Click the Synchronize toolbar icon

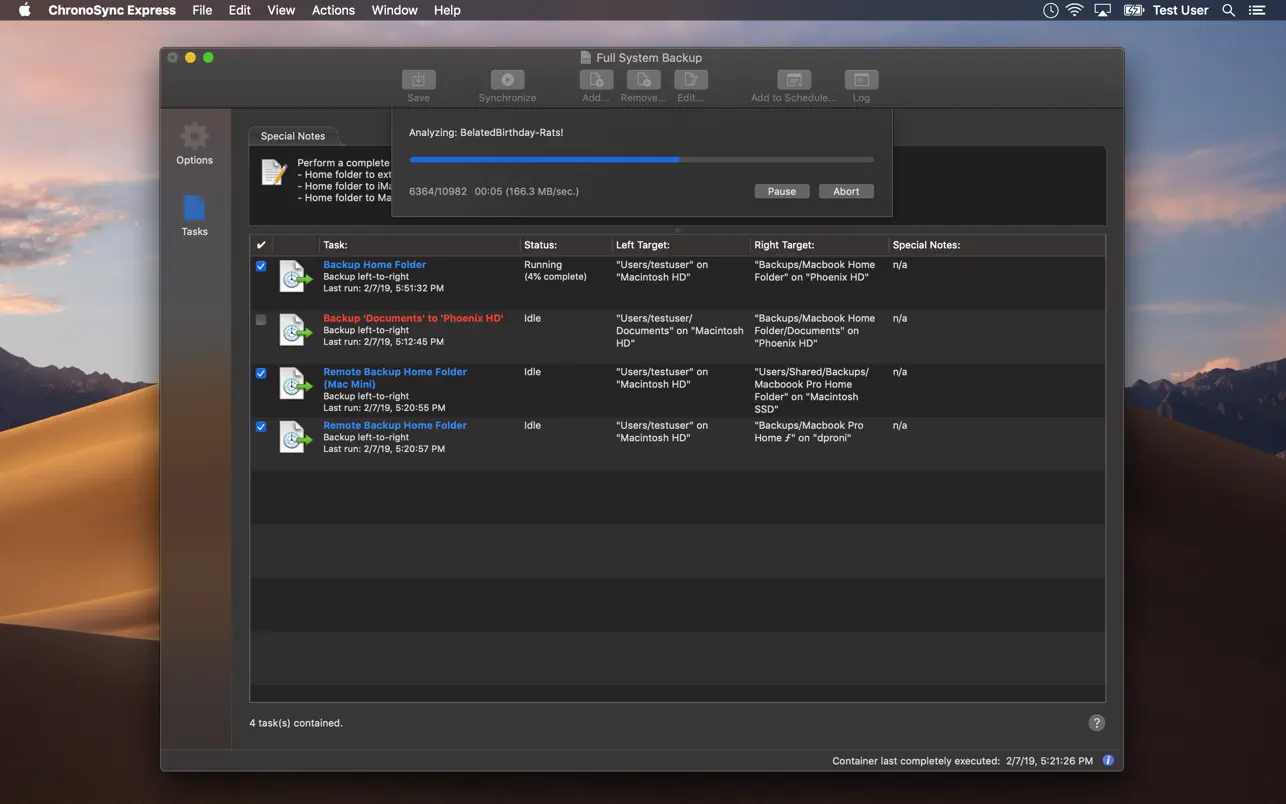pyautogui.click(x=507, y=80)
